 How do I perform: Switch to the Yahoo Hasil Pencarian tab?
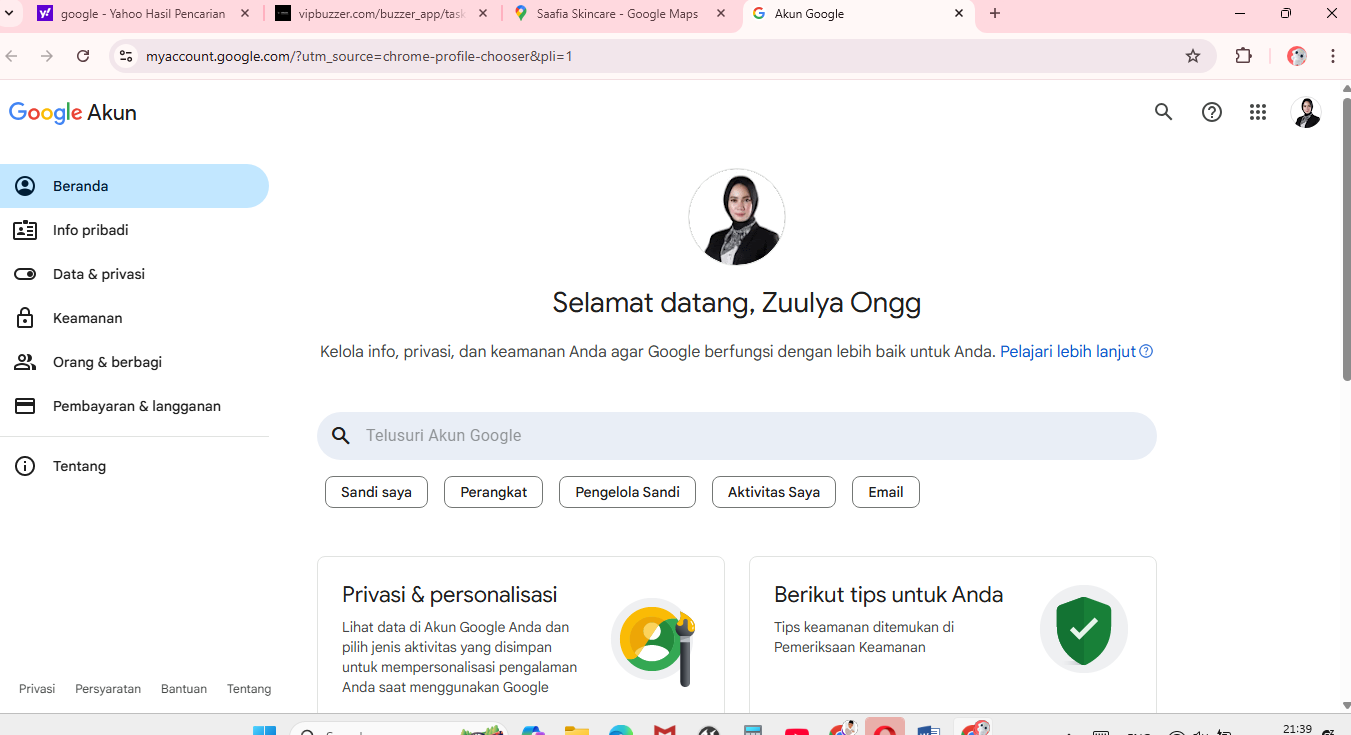click(x=143, y=14)
